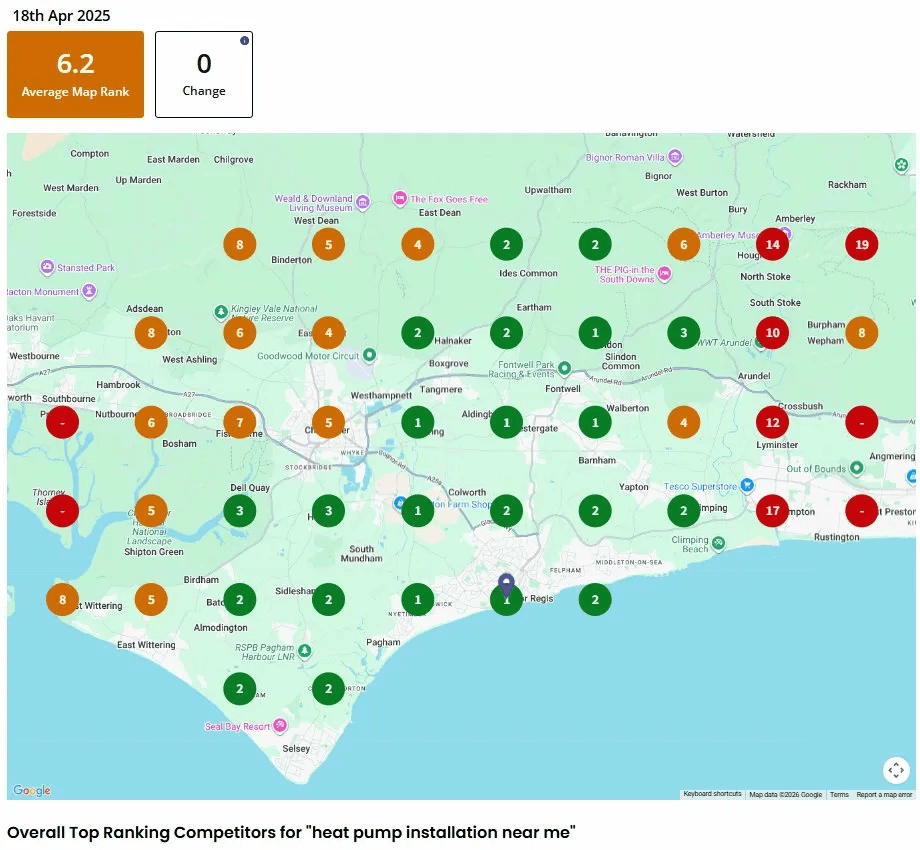
Task: Open the info tooltip on the Change card
Action: click(x=243, y=41)
